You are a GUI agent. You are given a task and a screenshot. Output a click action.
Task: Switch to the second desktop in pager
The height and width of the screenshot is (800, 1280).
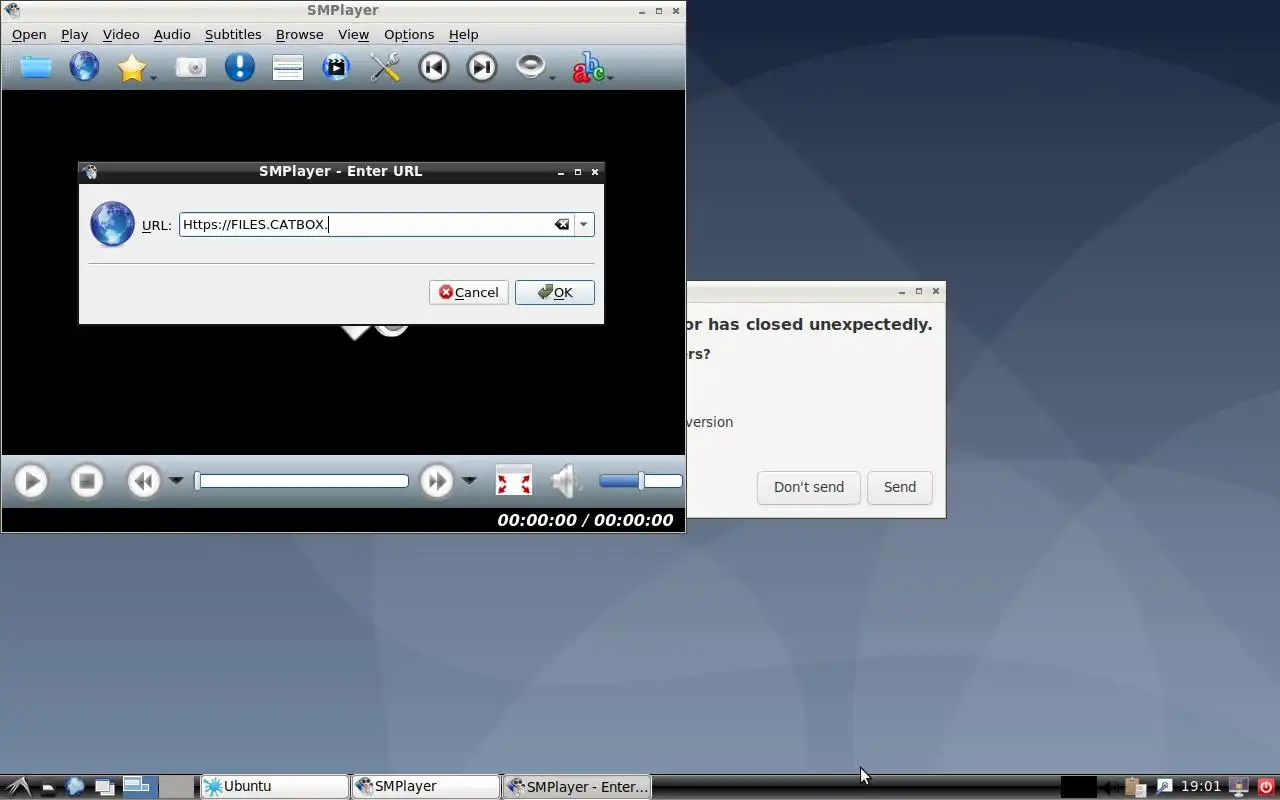177,787
